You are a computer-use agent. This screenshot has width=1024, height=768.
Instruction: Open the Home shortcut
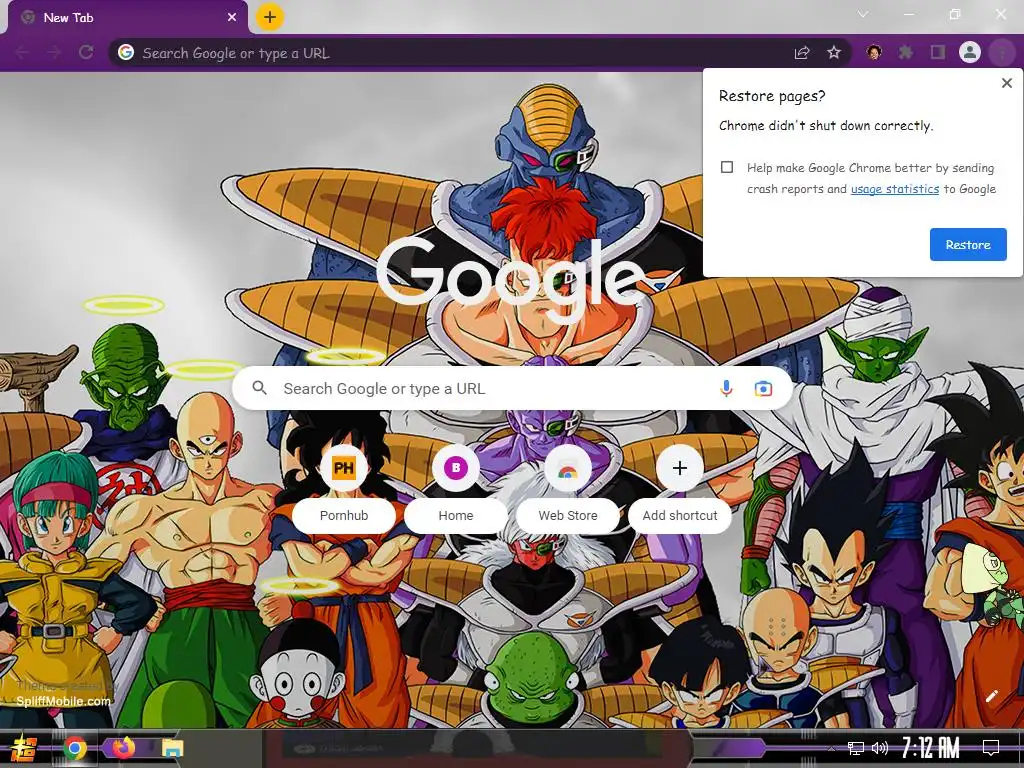(456, 488)
